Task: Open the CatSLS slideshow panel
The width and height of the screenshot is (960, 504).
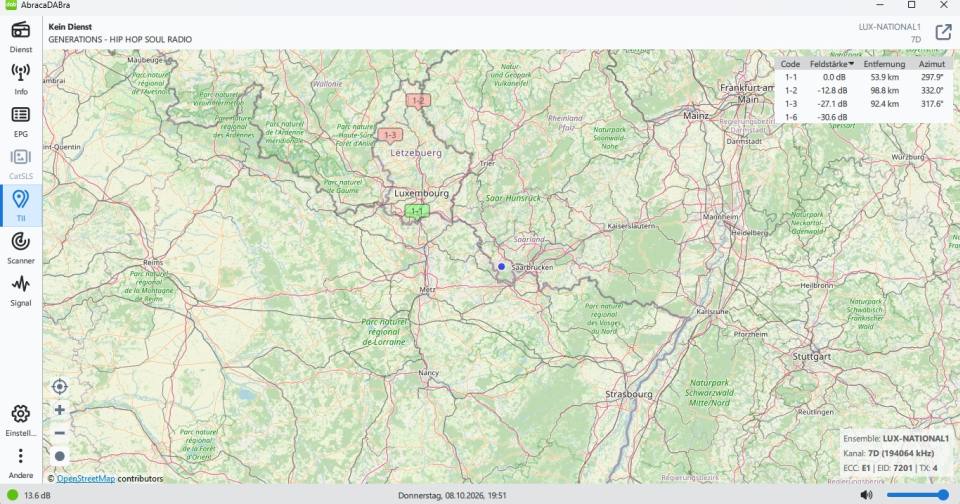Action: click(x=21, y=164)
